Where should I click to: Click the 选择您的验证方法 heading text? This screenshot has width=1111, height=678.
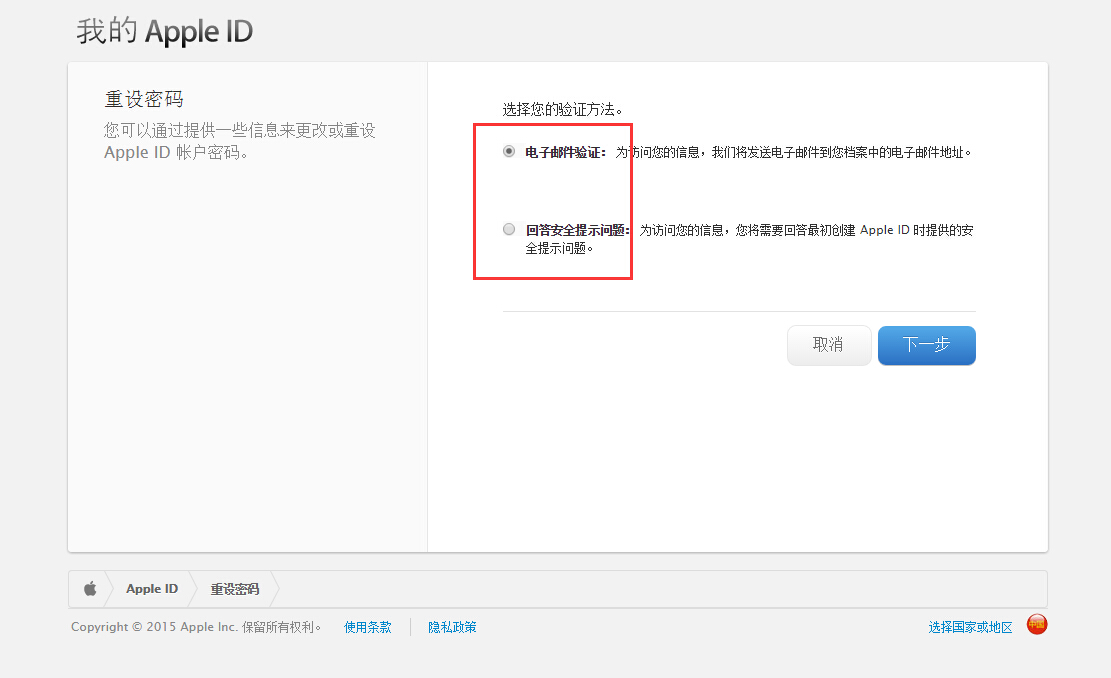(563, 109)
